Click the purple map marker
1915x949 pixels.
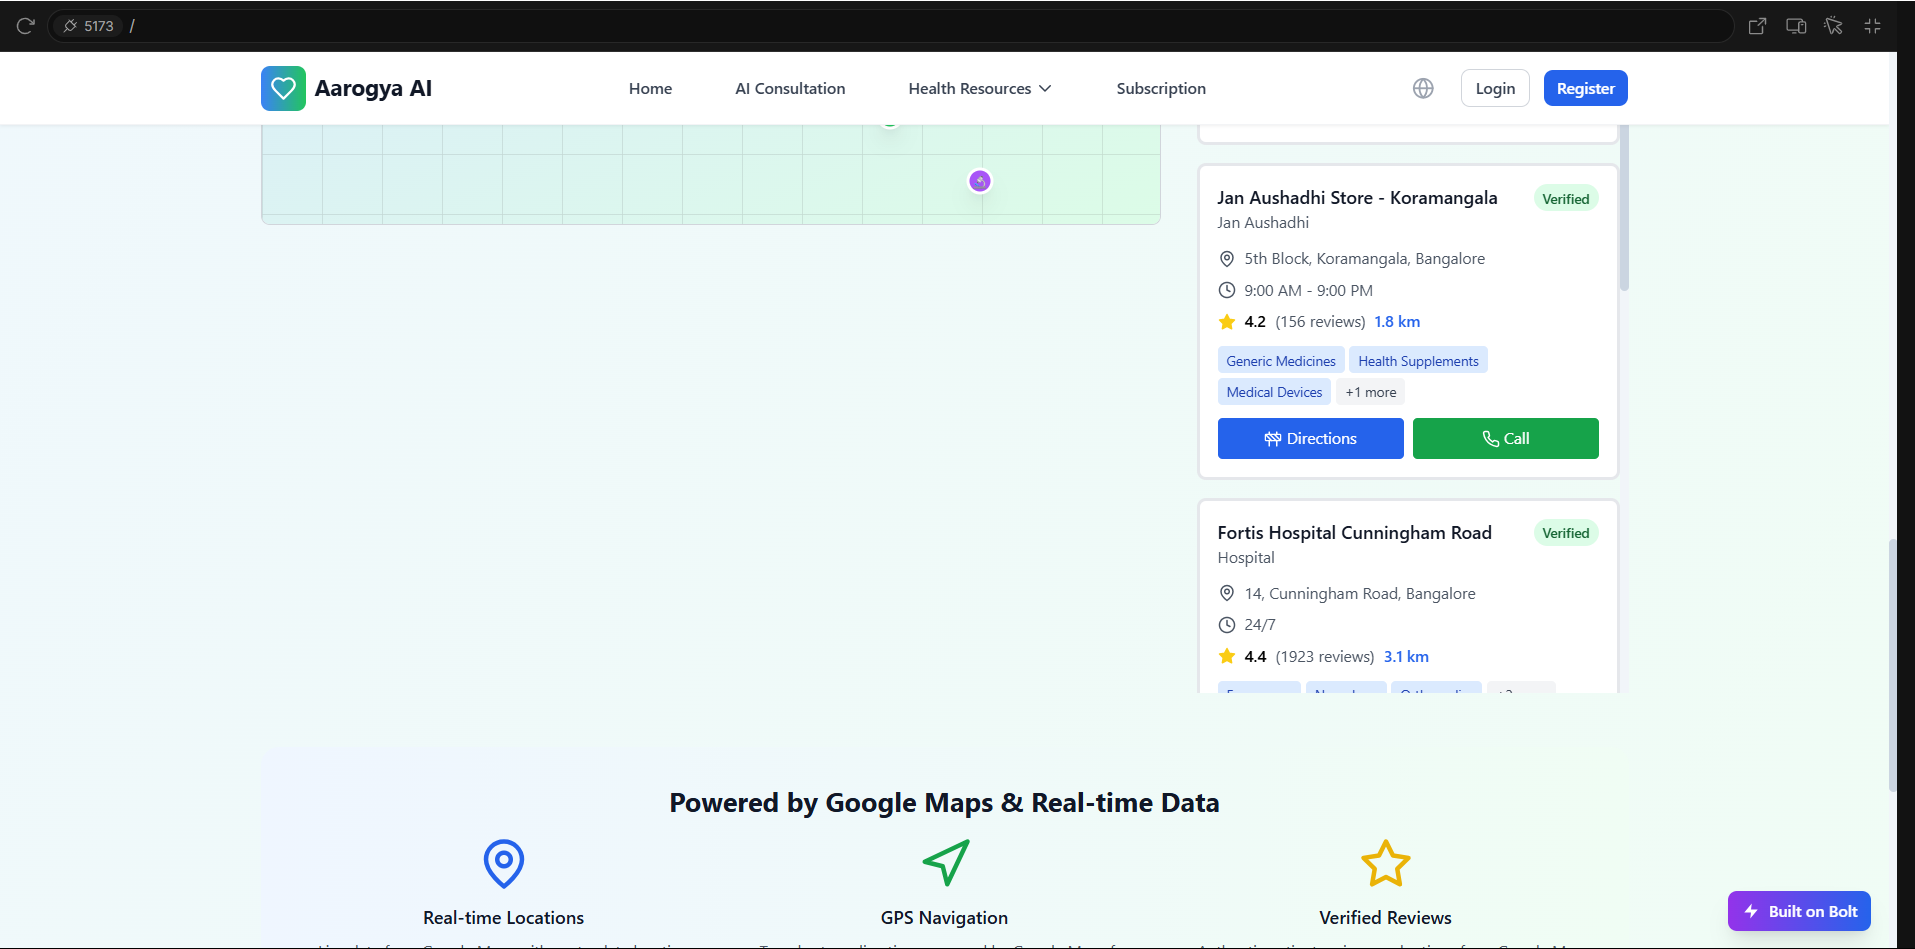pos(980,181)
